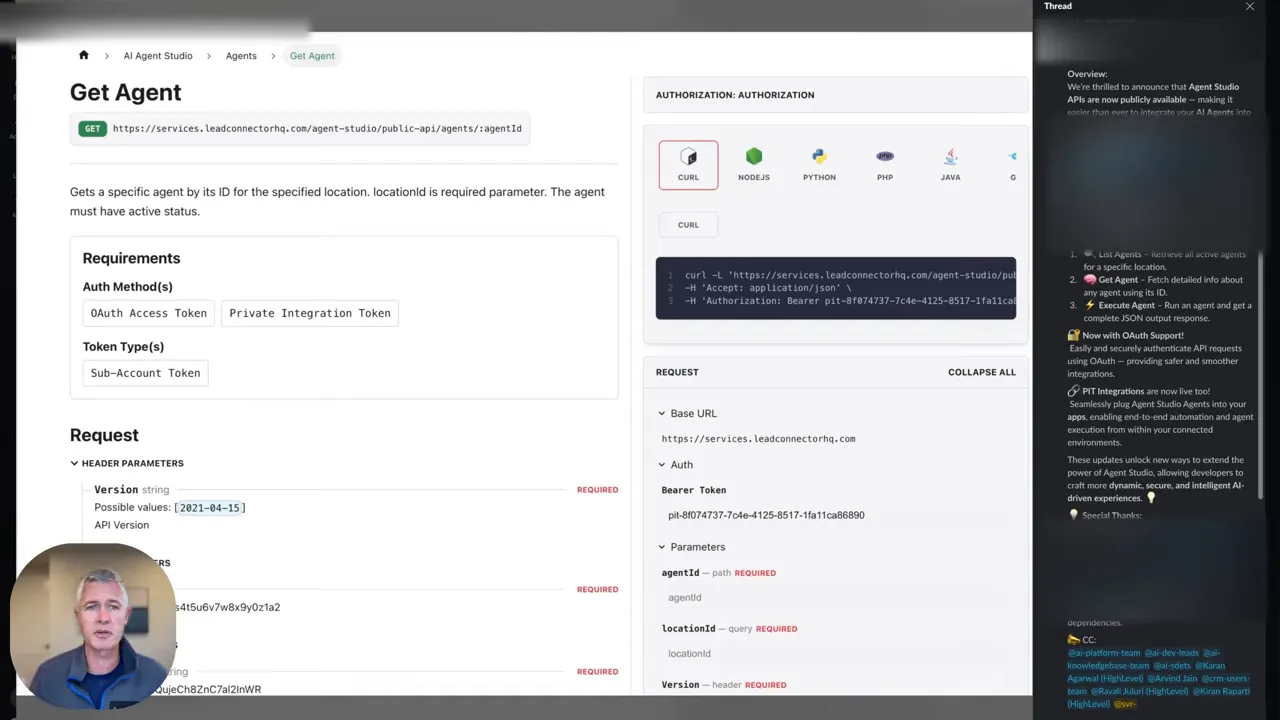Screen dimensions: 1280x720
Task: Collapse the HEADER PARAMETERS section
Action: [x=74, y=463]
